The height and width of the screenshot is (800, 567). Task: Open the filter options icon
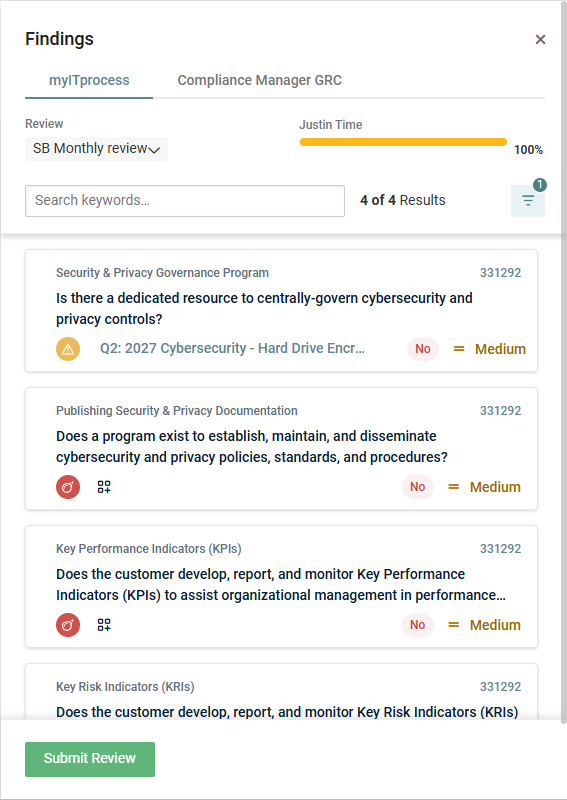pyautogui.click(x=528, y=201)
